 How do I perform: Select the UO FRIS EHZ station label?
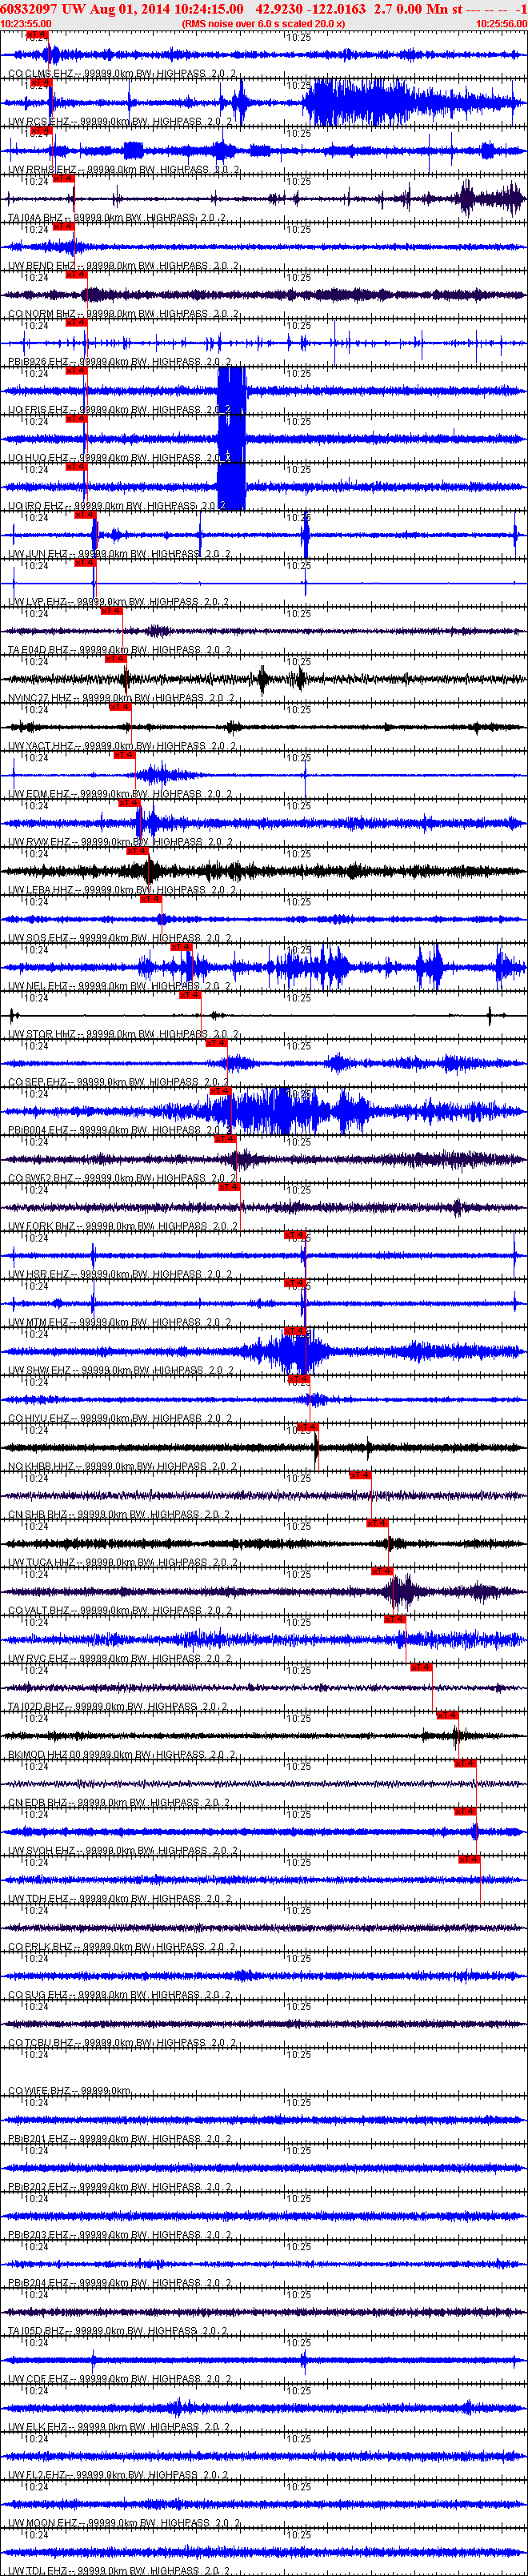click(x=120, y=410)
